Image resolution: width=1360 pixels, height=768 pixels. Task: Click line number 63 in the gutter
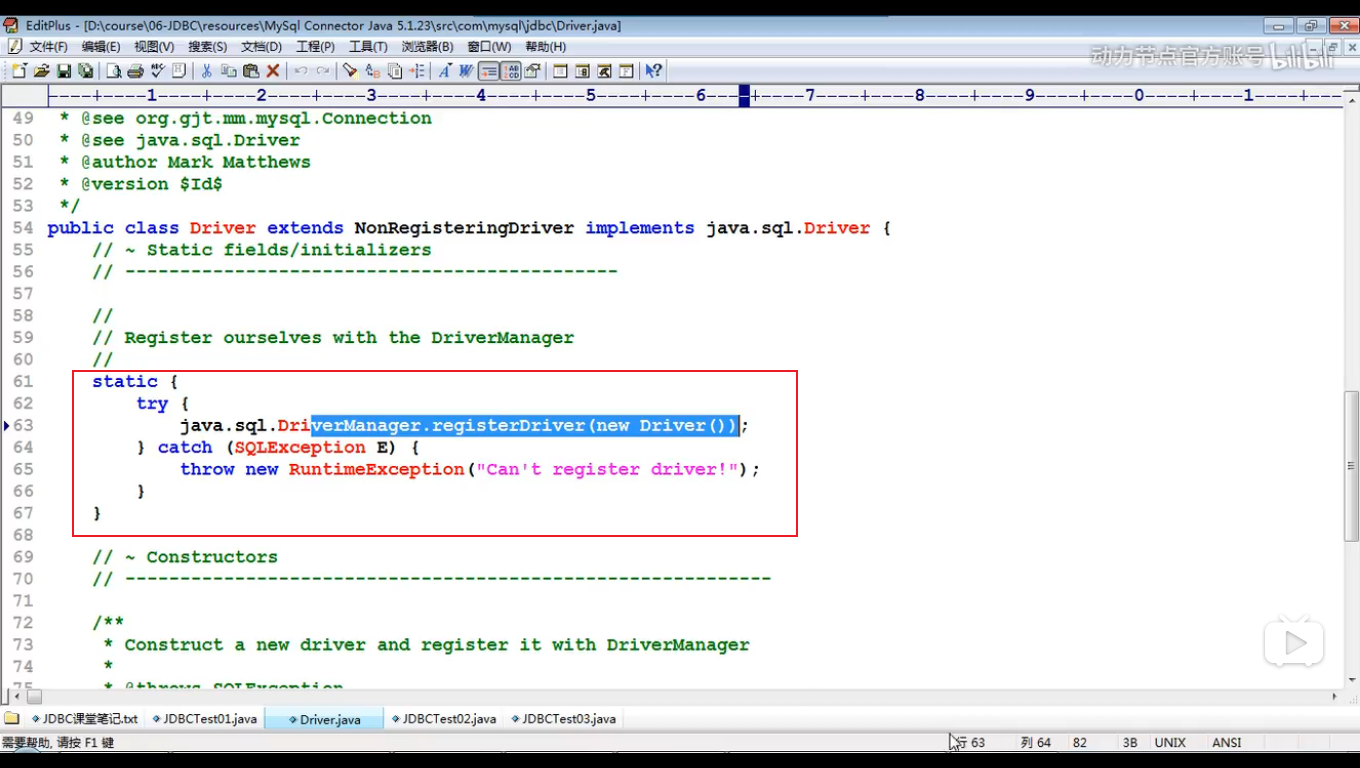tap(23, 426)
